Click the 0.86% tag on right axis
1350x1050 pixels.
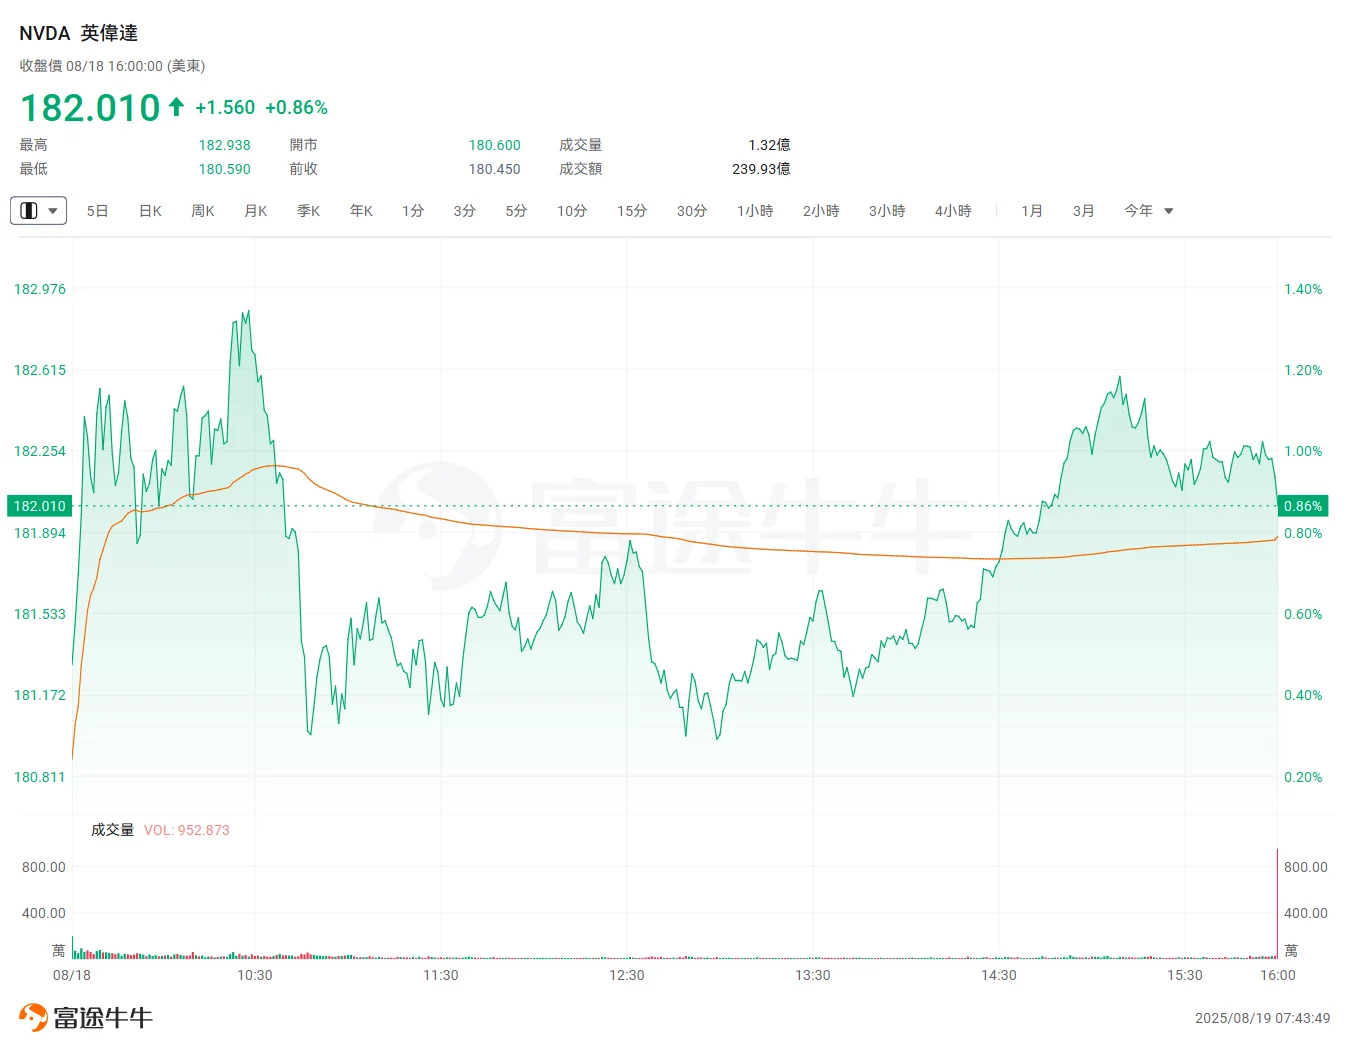coord(1303,506)
